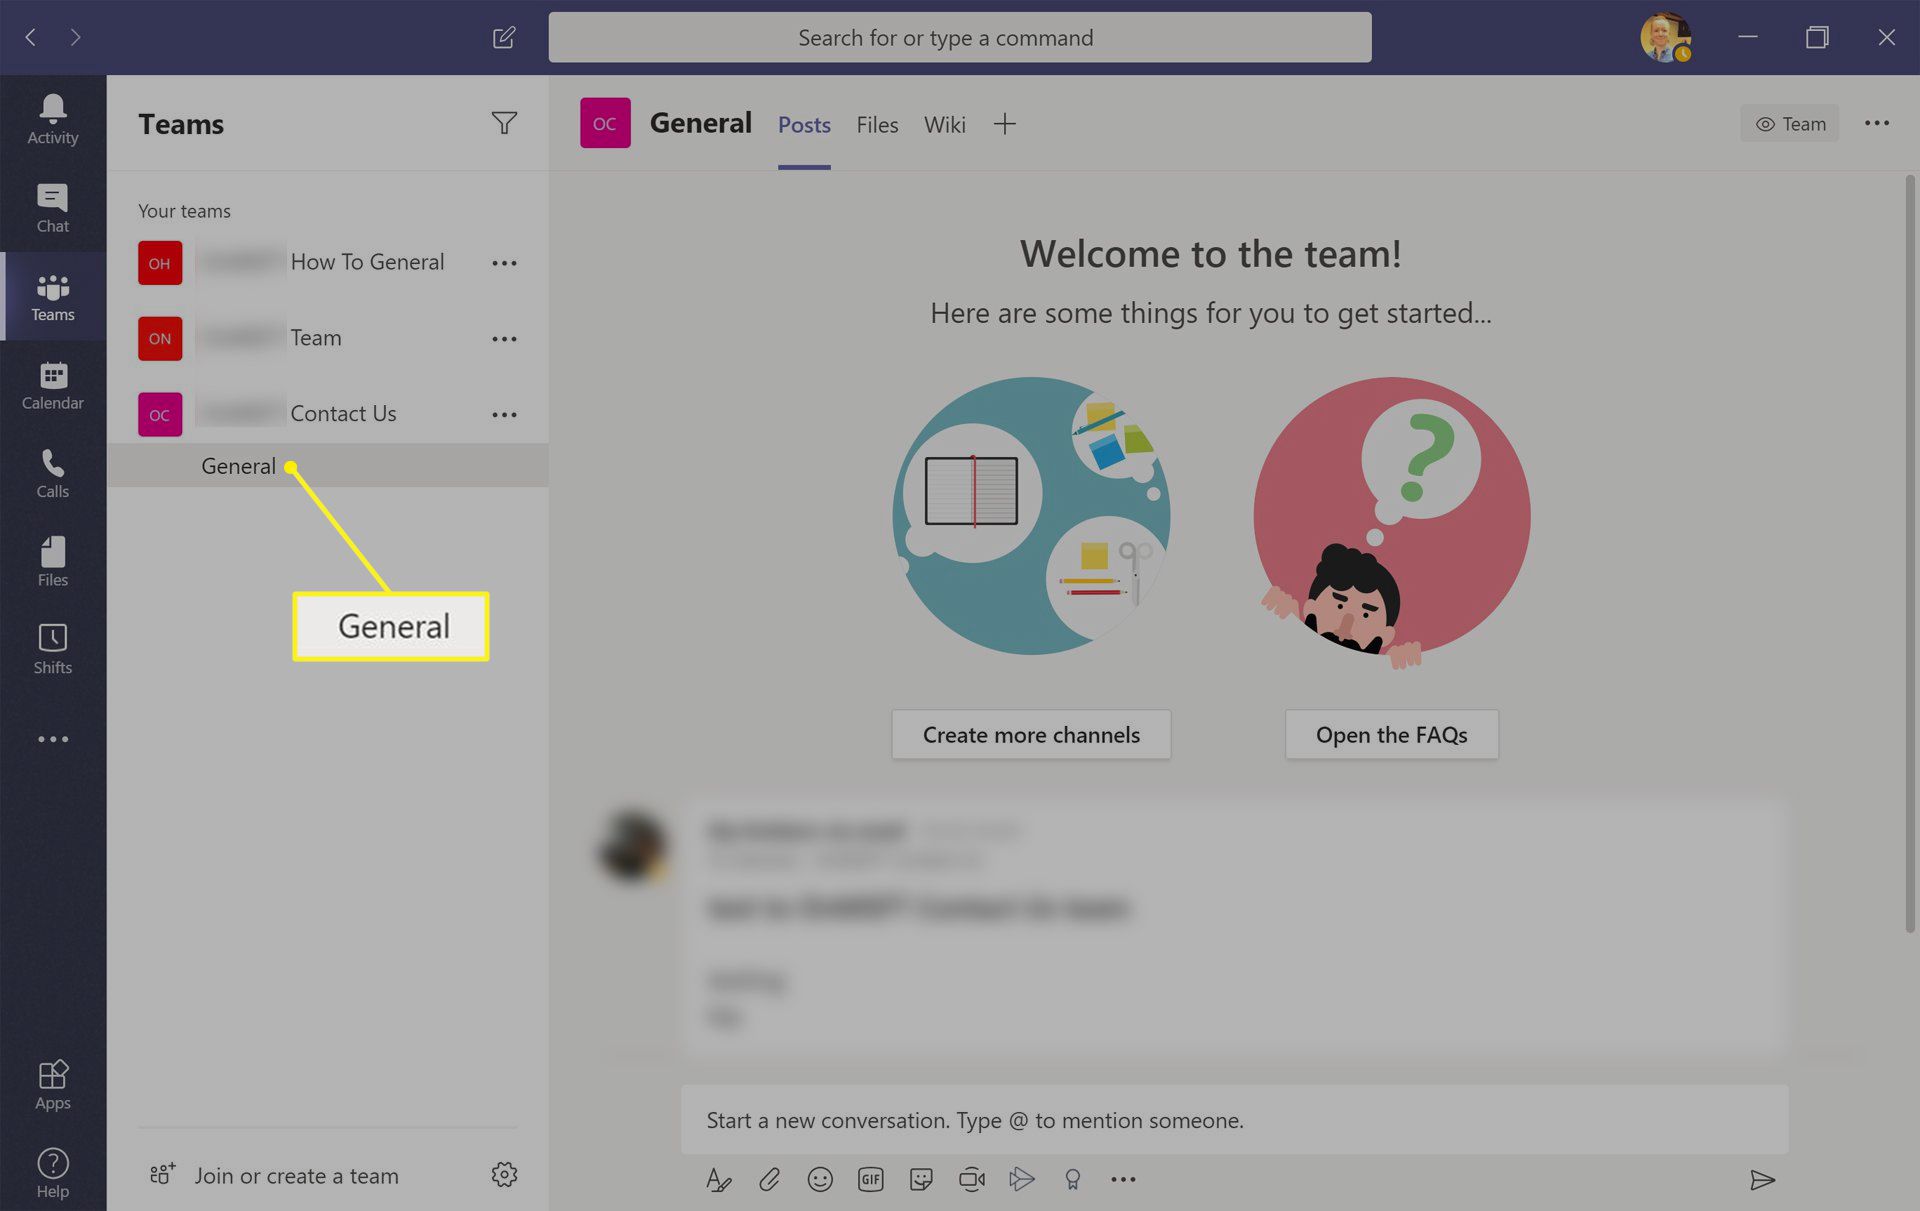1920x1211 pixels.
Task: Open the Chat section
Action: pos(52,206)
